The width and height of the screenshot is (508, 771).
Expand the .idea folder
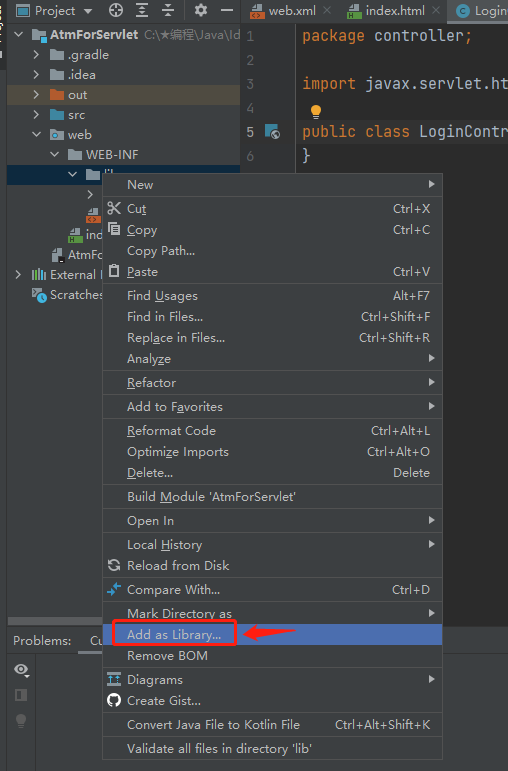click(36, 75)
